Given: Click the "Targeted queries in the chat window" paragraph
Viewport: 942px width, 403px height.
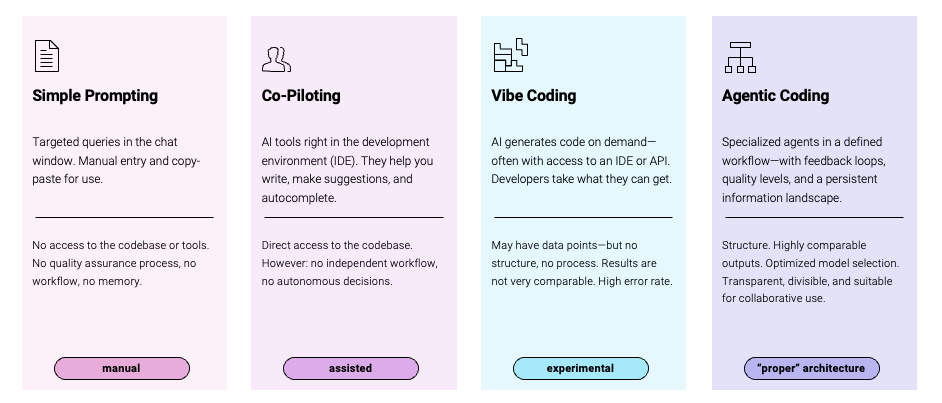Looking at the screenshot, I should coord(116,160).
